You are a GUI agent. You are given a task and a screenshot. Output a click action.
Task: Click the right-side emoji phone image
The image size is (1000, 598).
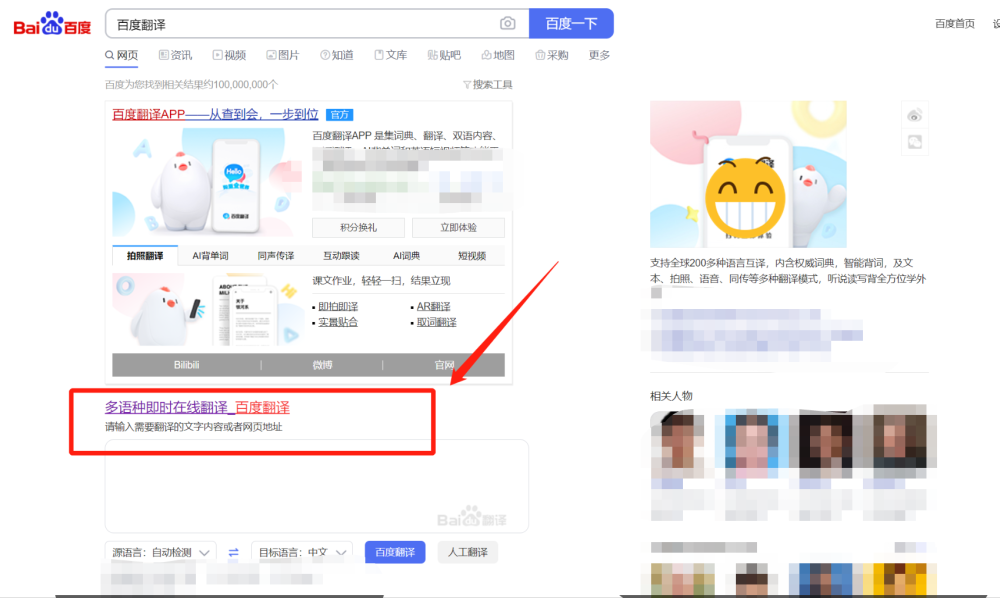[748, 174]
